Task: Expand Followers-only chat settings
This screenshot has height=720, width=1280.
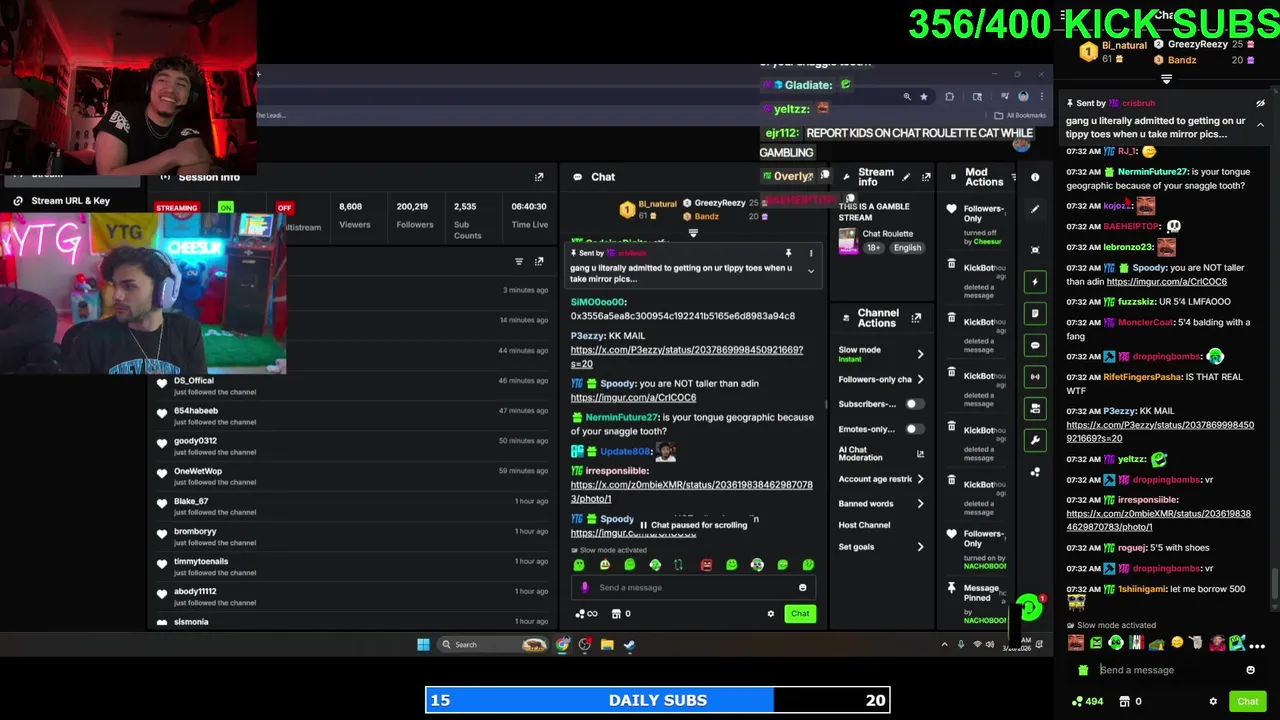Action: click(x=920, y=379)
